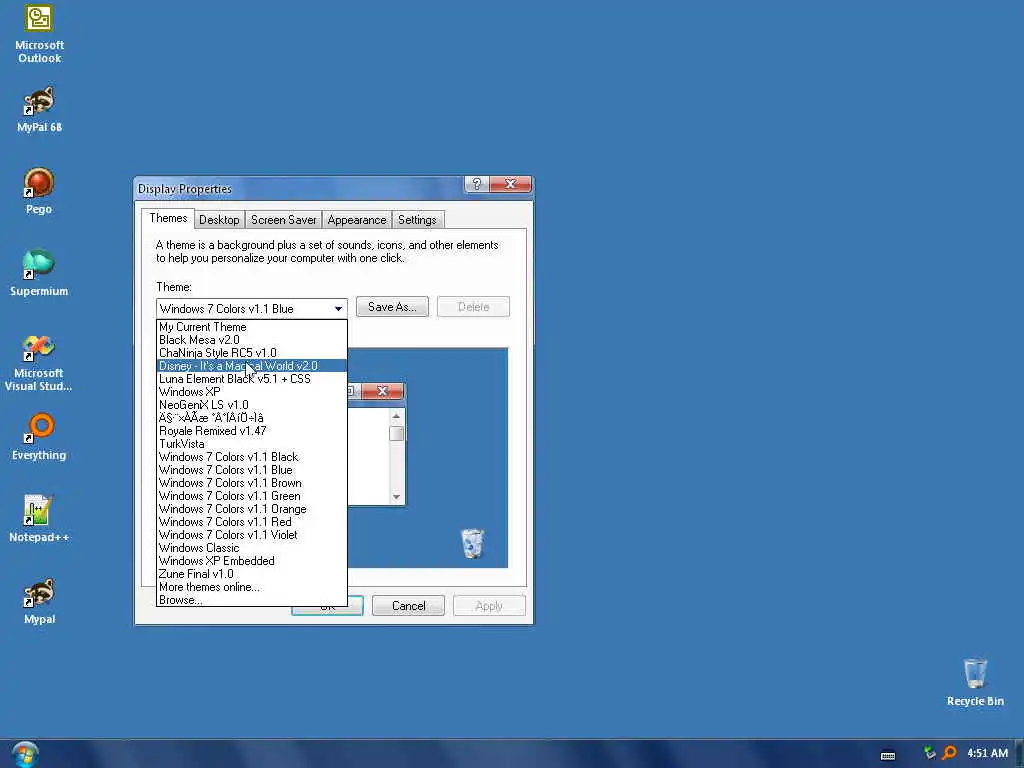Click the Display Properties title bar
1024x768 pixels.
coord(299,189)
